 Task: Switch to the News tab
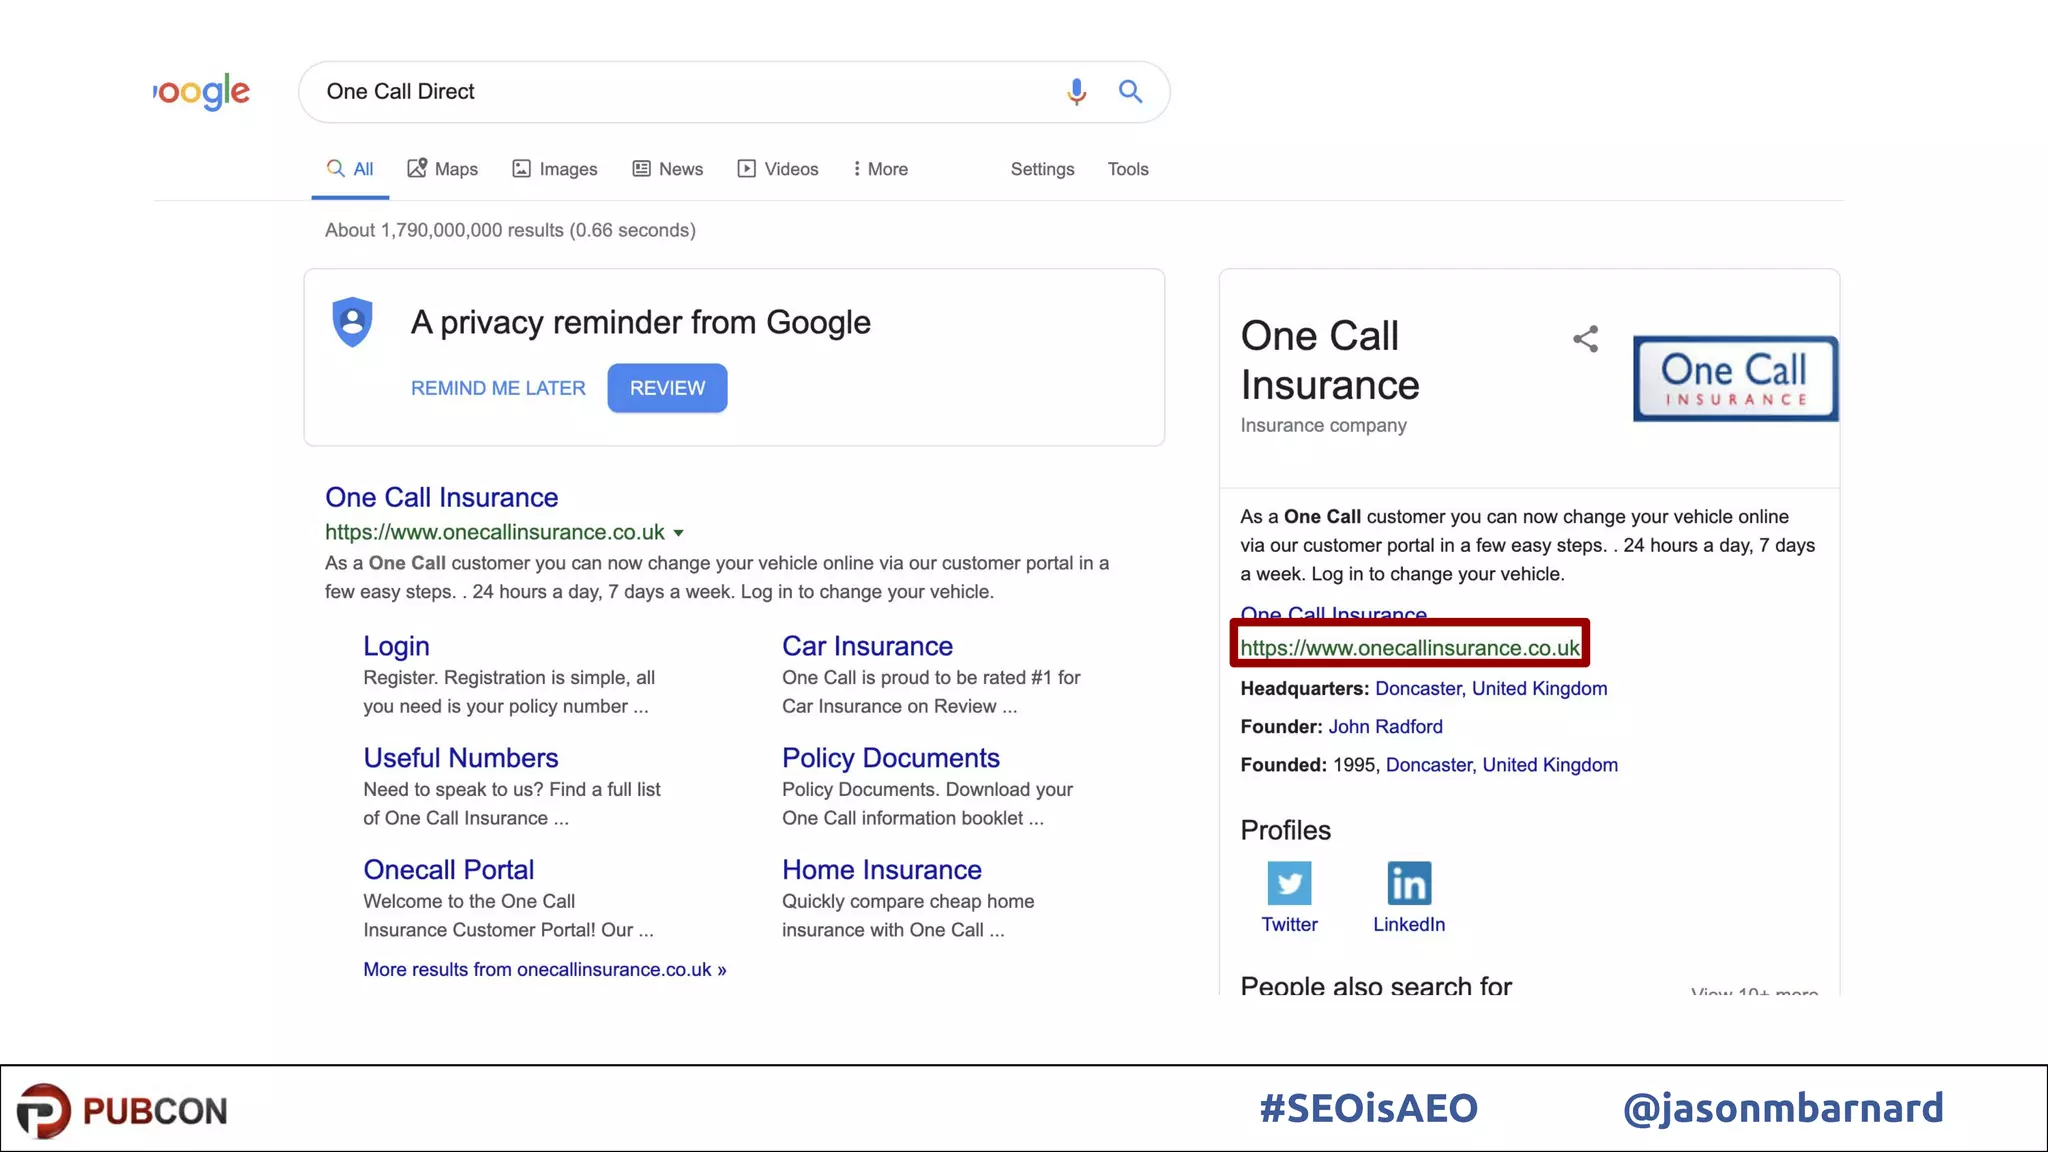coord(668,169)
